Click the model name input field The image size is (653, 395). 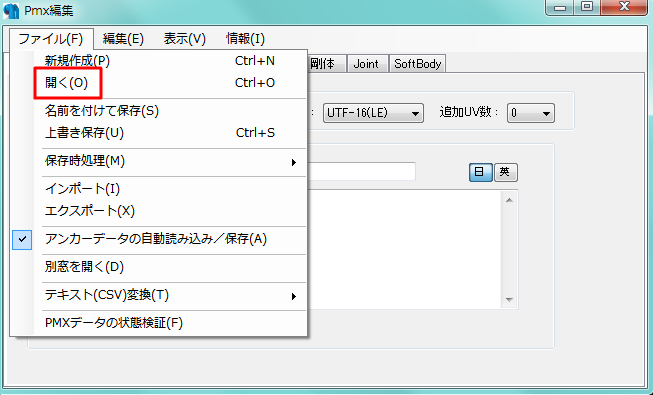(x=361, y=171)
